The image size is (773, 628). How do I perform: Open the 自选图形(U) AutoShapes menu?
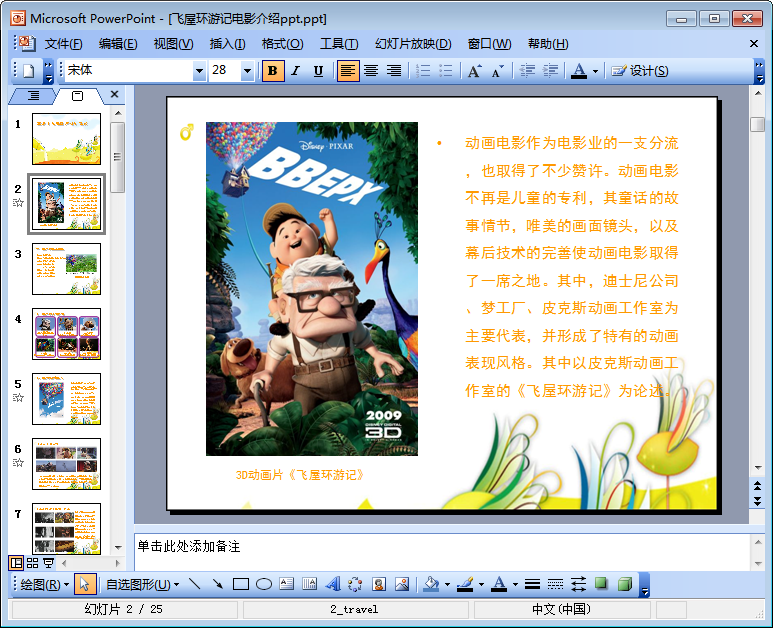coord(142,585)
